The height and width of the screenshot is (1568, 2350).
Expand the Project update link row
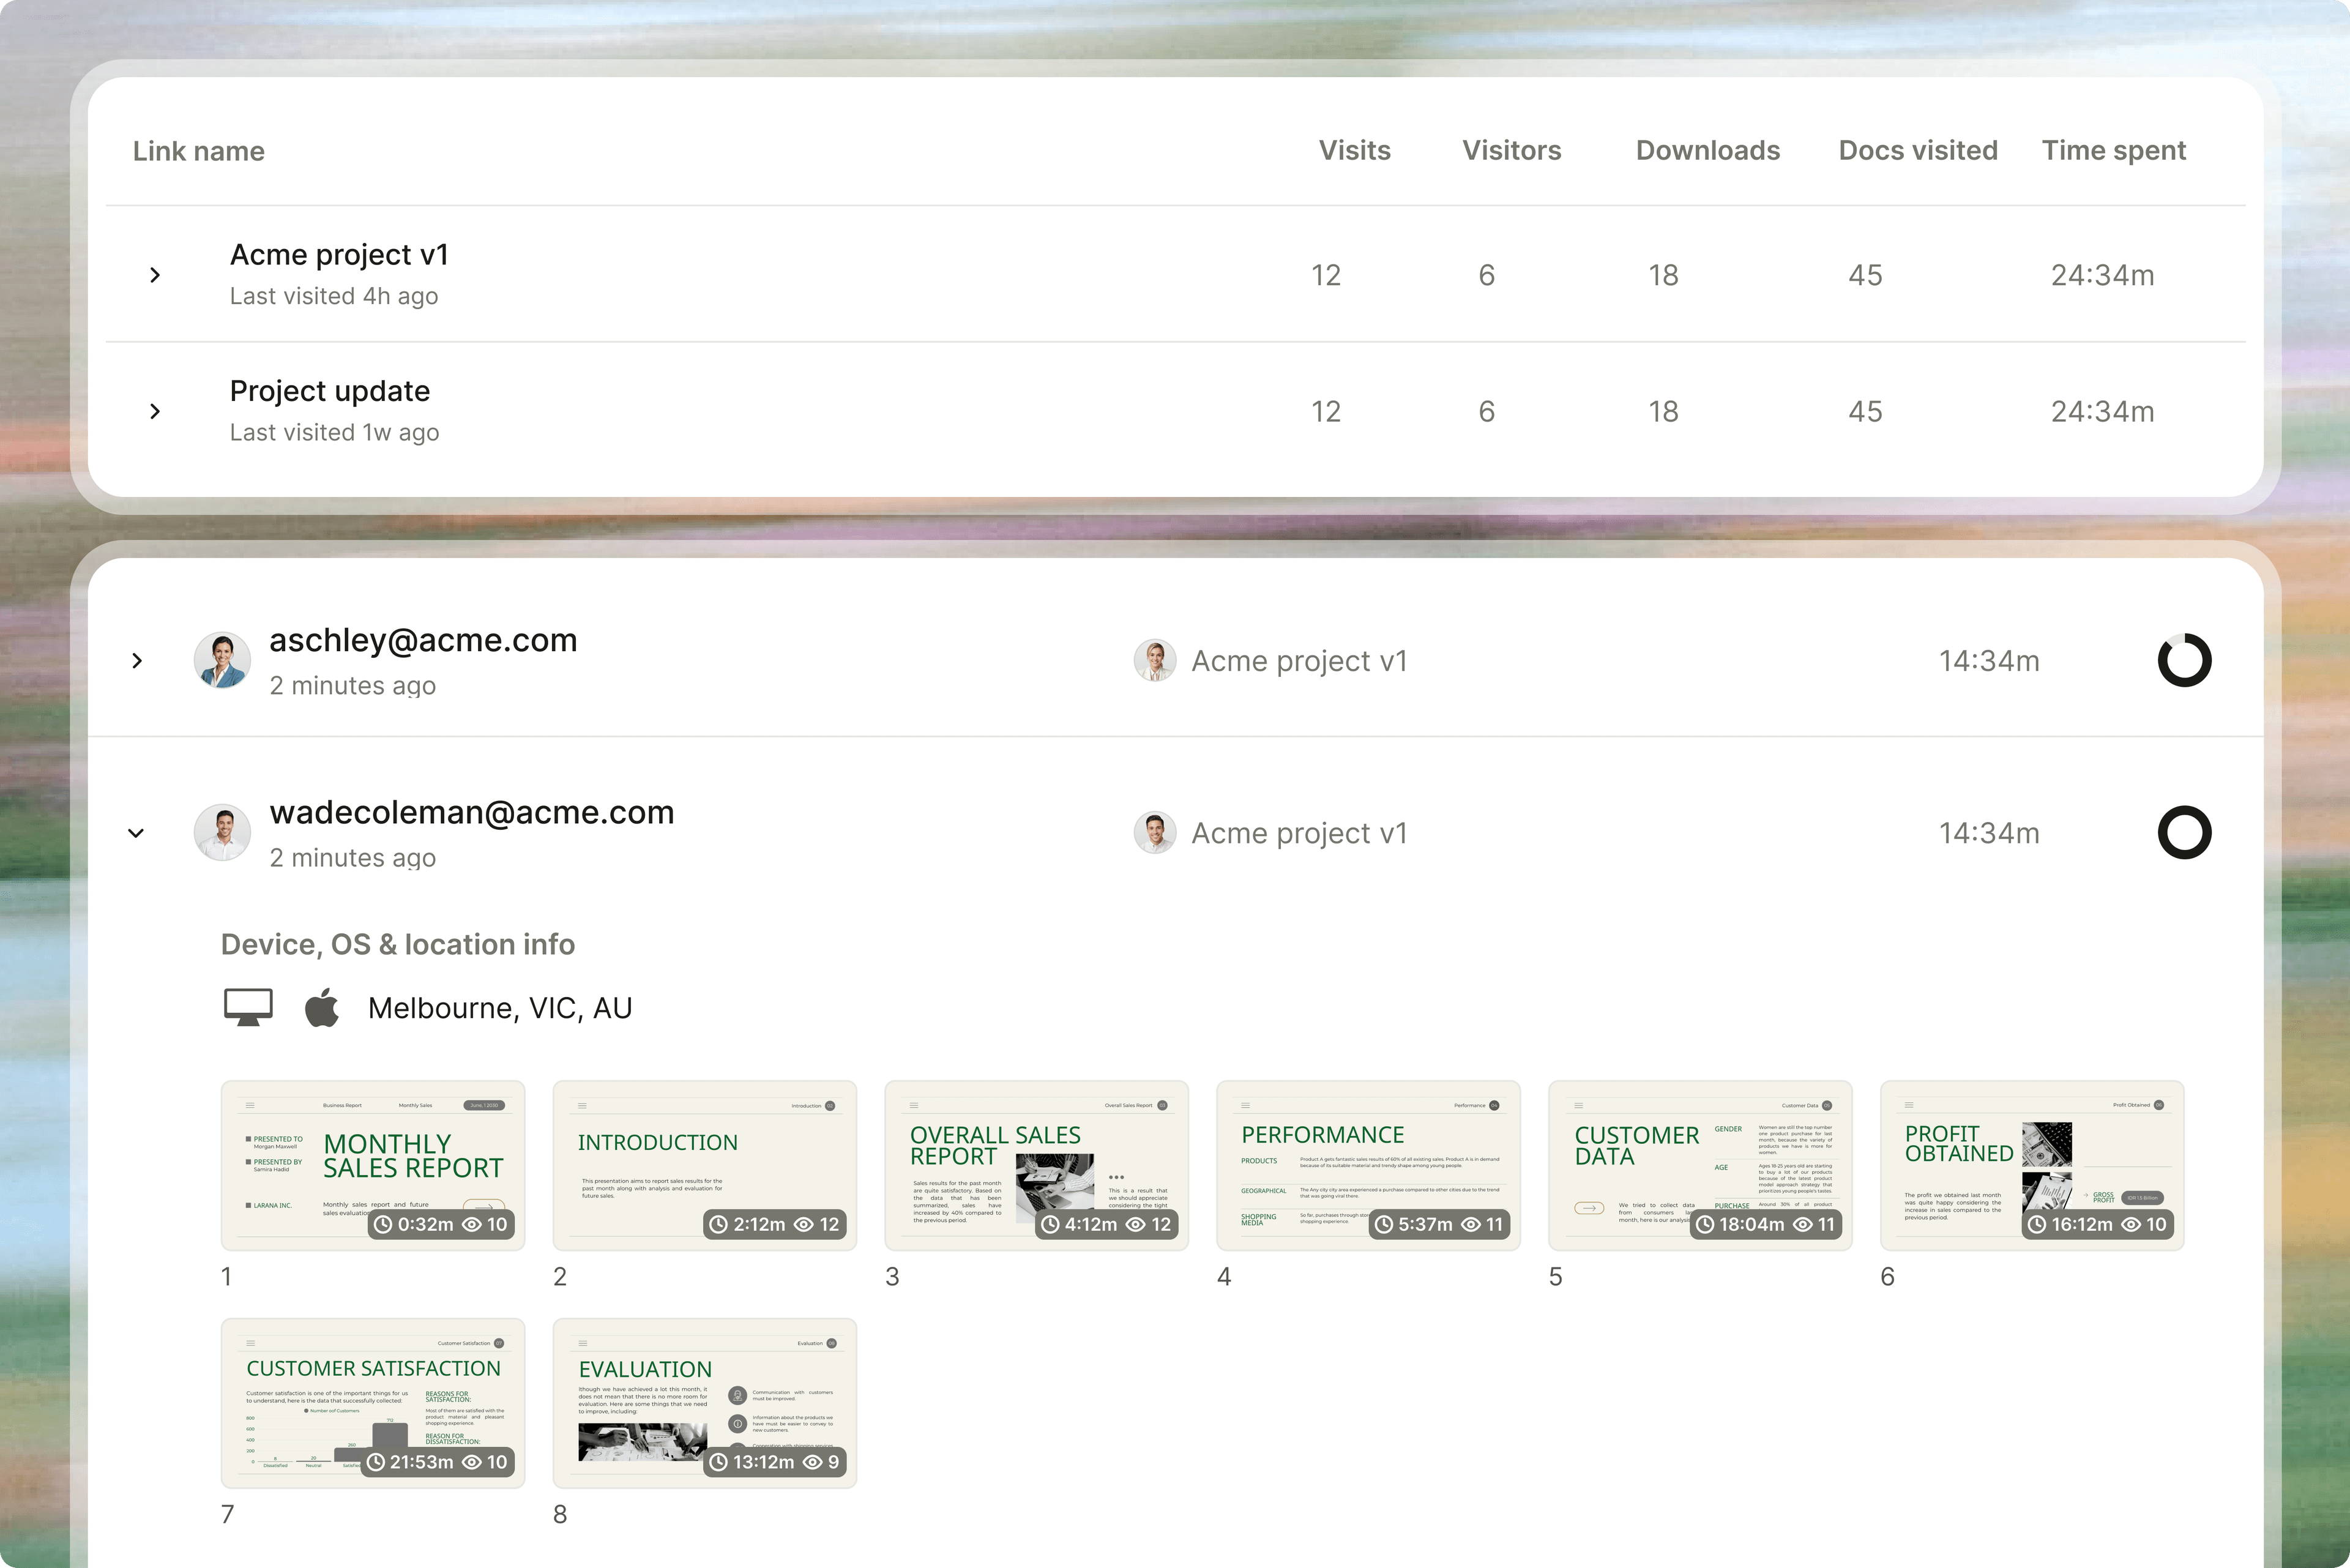click(155, 411)
